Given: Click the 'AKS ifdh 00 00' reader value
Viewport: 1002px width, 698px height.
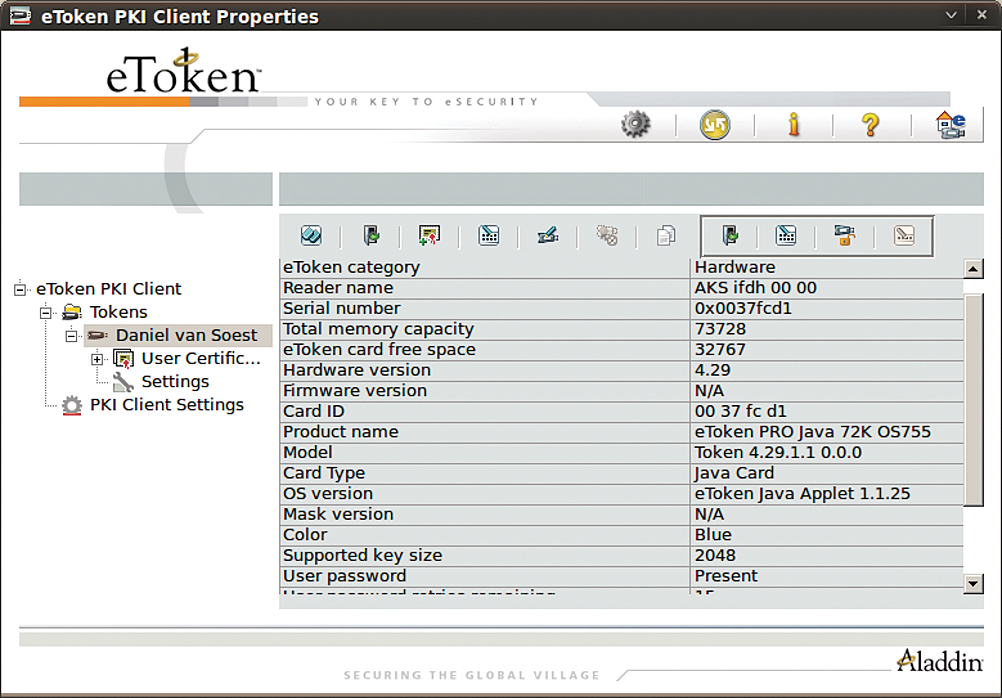Looking at the screenshot, I should click(755, 288).
